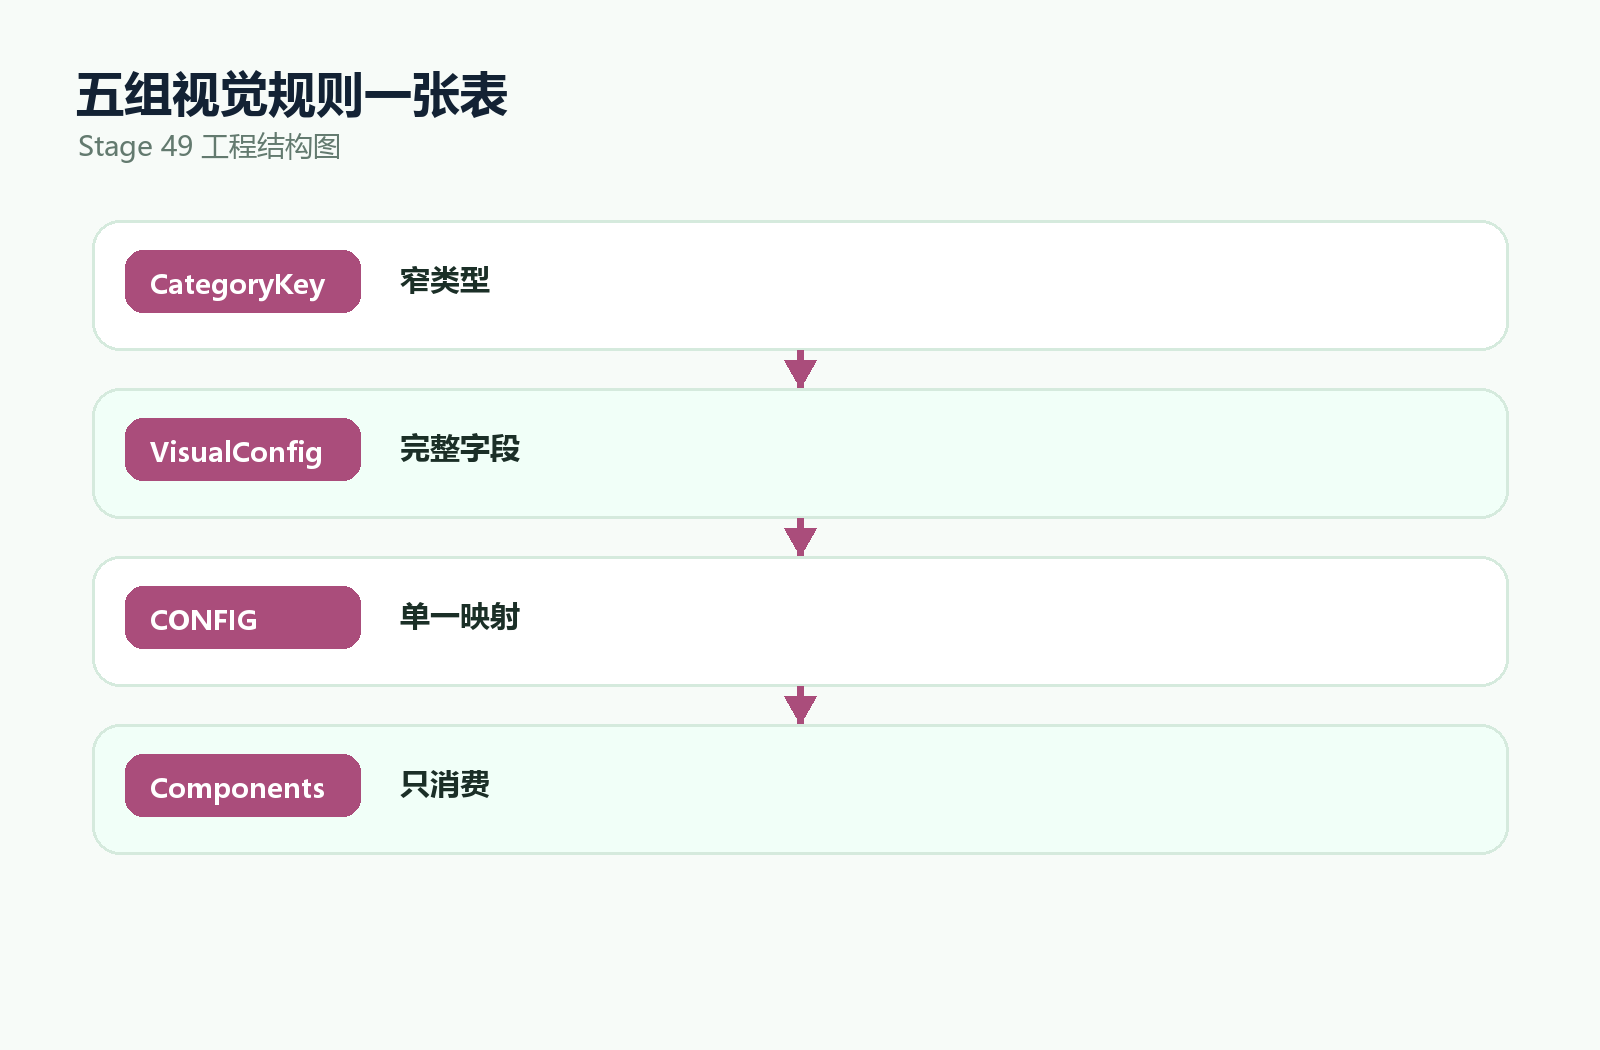Click the CONFIG label badge
The width and height of the screenshot is (1600, 1050).
pos(243,618)
